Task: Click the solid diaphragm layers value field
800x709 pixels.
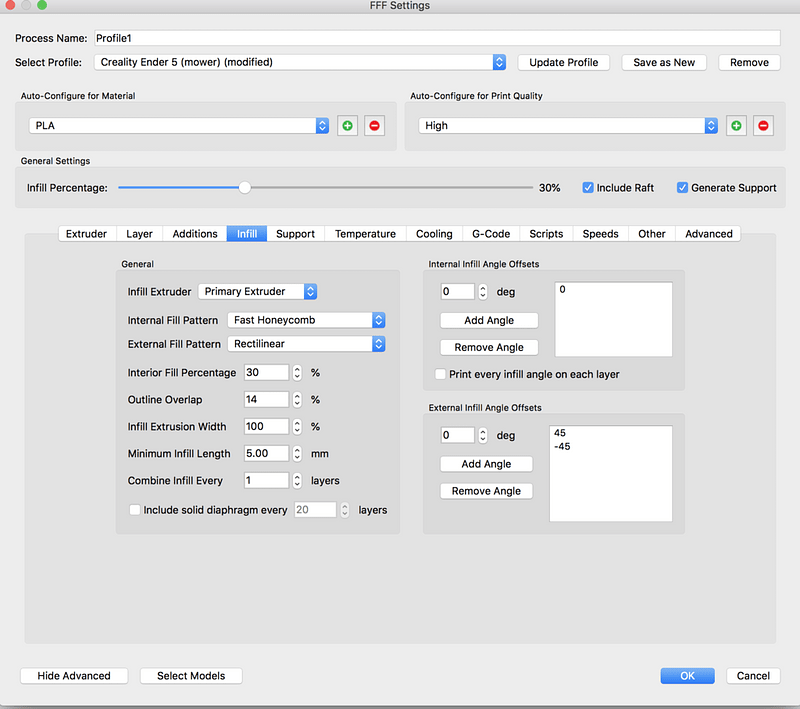Action: pyautogui.click(x=315, y=510)
